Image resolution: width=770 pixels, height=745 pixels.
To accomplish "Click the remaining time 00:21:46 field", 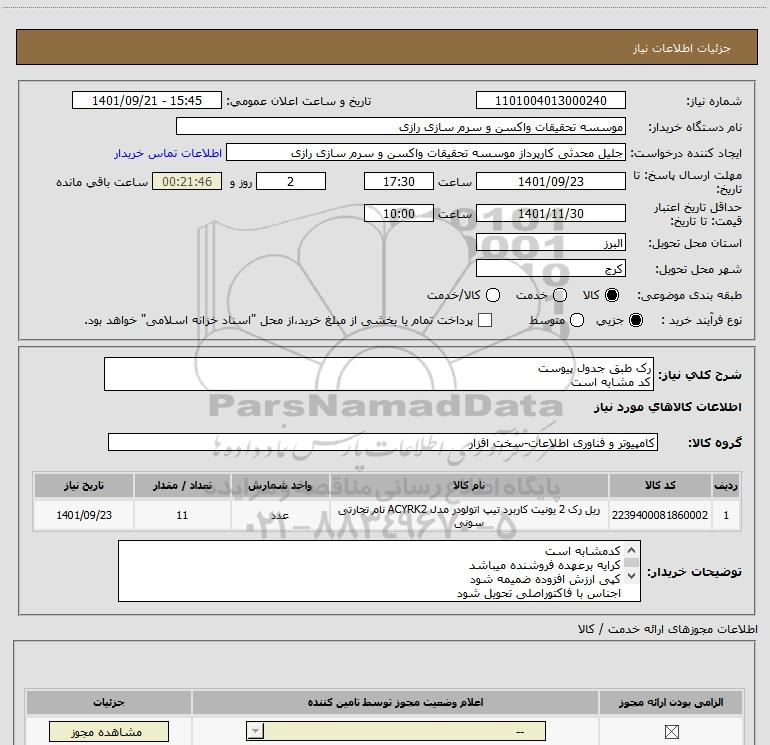I will 187,181.
